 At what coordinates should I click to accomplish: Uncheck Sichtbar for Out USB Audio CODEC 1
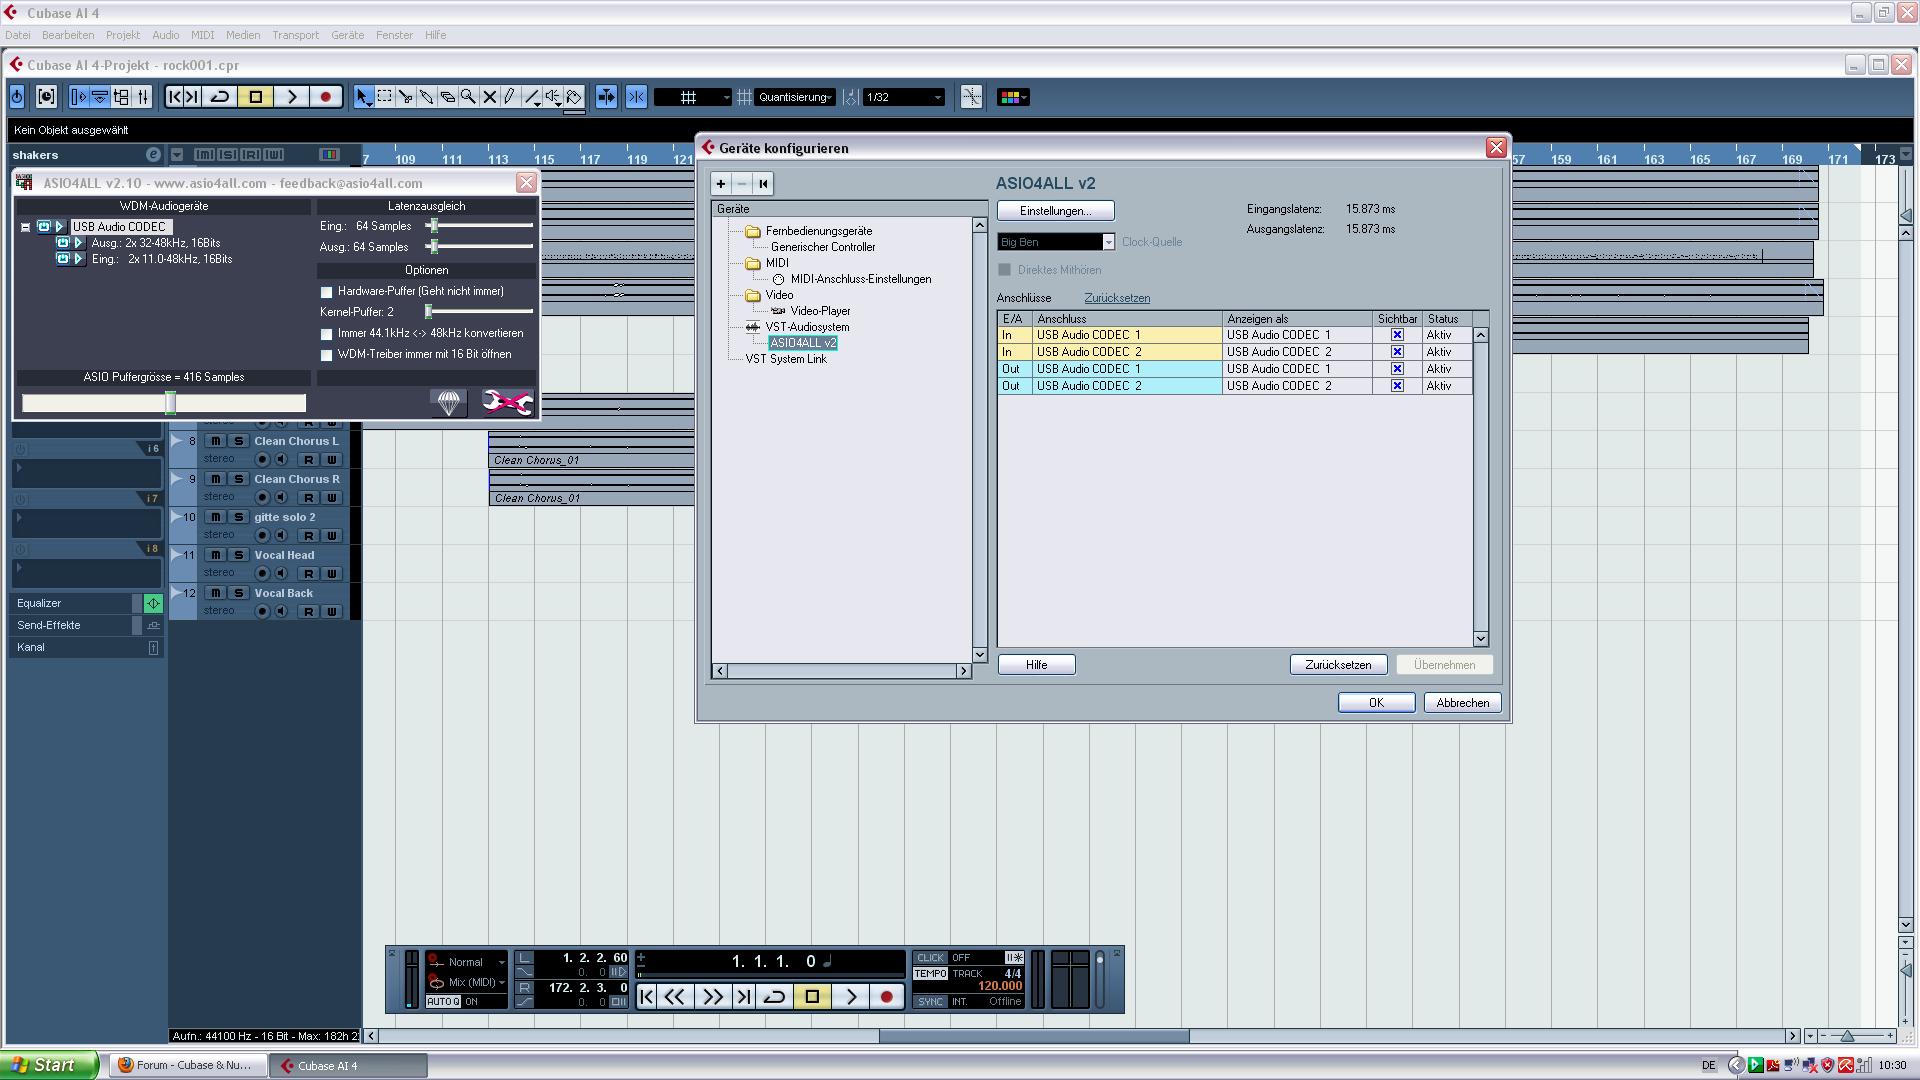point(1397,369)
